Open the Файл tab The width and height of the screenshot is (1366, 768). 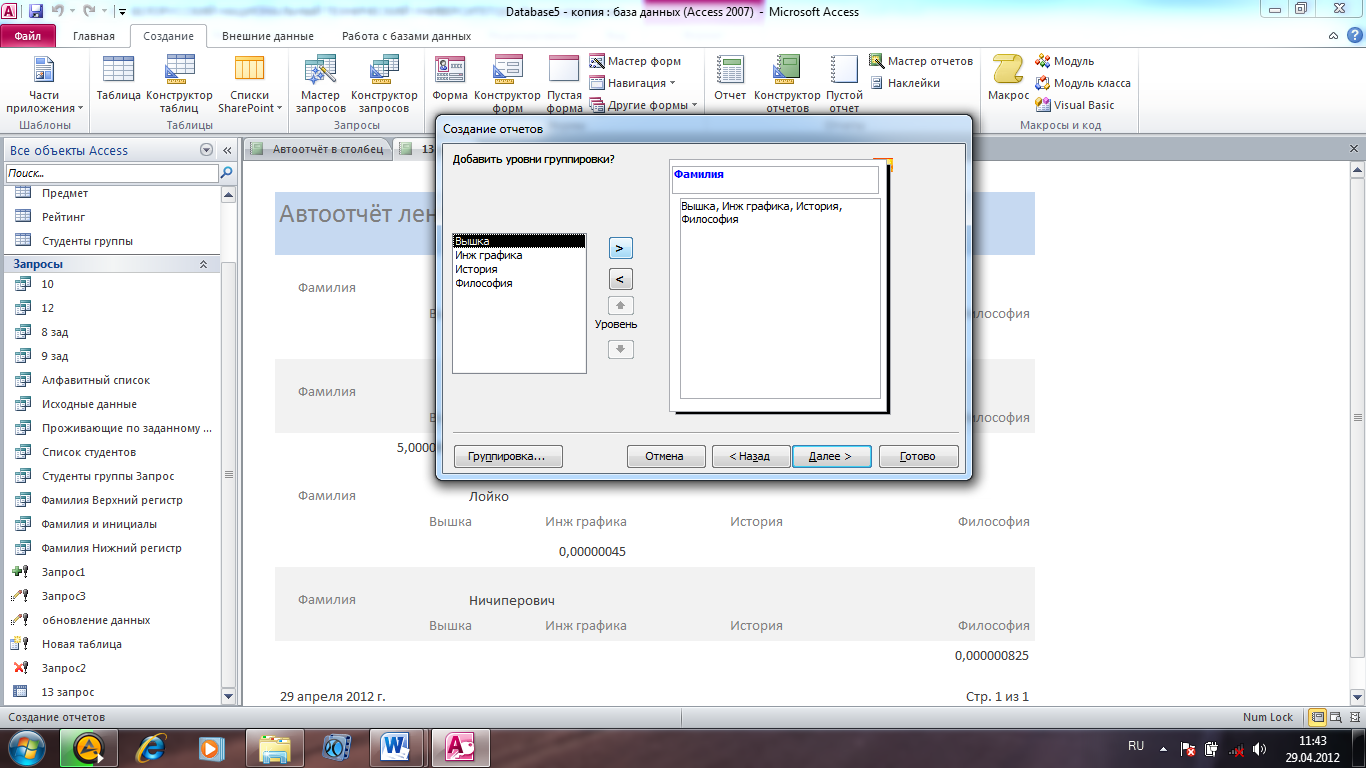point(28,36)
